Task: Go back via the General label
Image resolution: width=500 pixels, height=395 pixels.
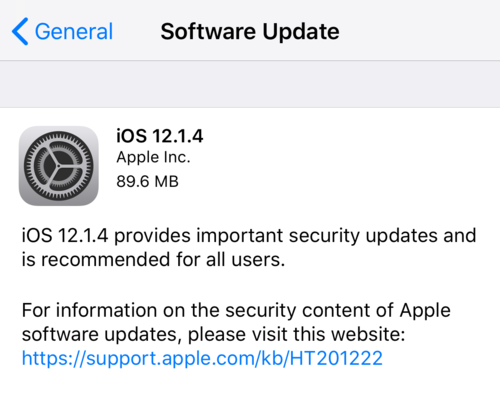Action: click(x=74, y=32)
